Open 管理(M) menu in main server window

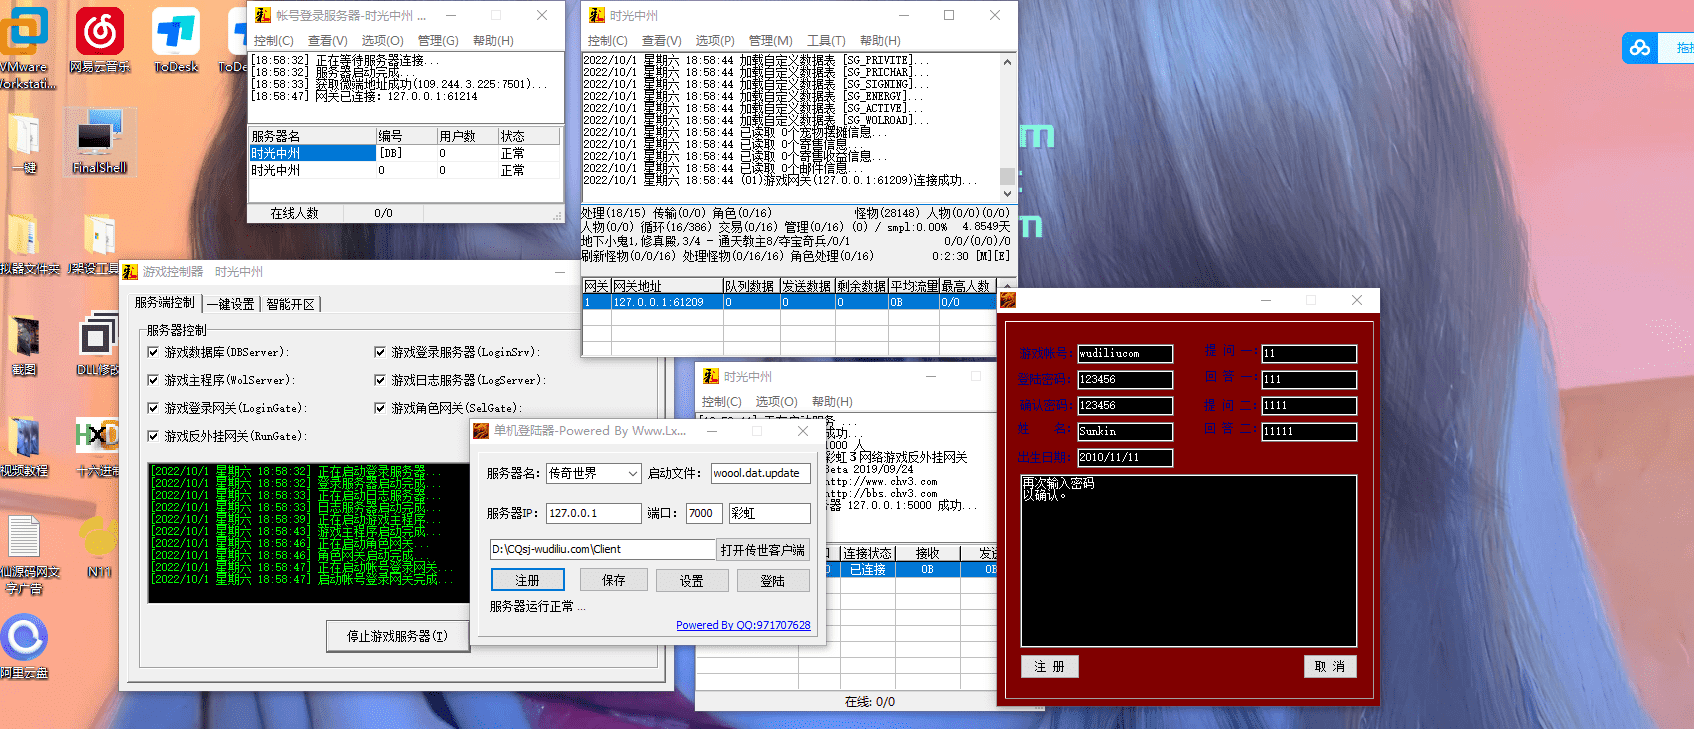(x=770, y=40)
